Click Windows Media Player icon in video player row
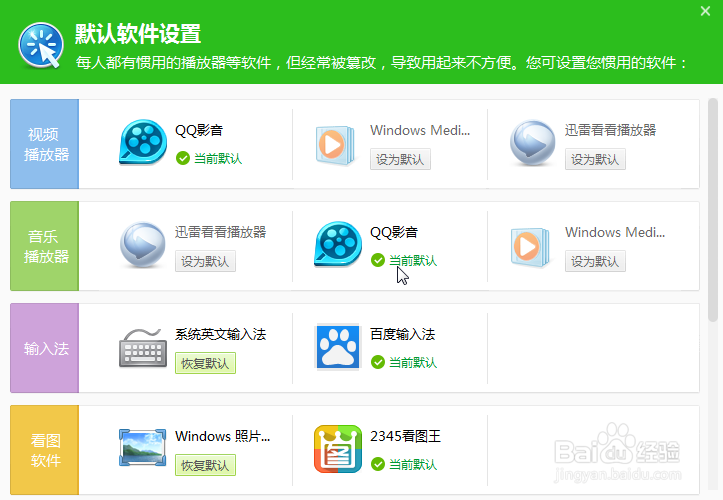This screenshot has height=500, width=723. pyautogui.click(x=335, y=145)
